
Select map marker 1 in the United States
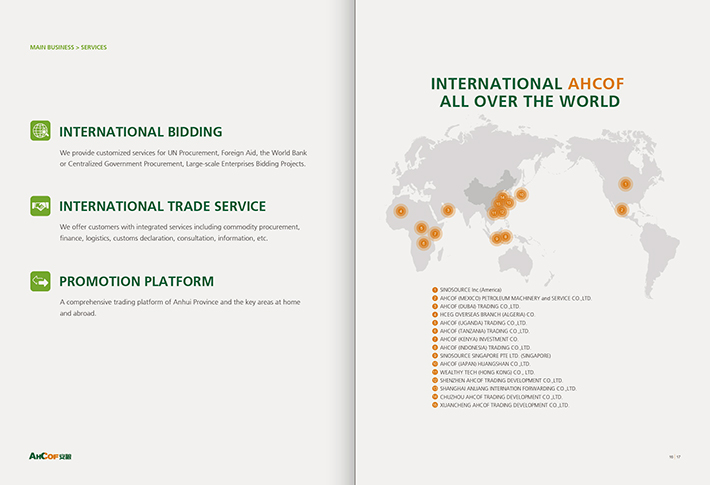[625, 184]
